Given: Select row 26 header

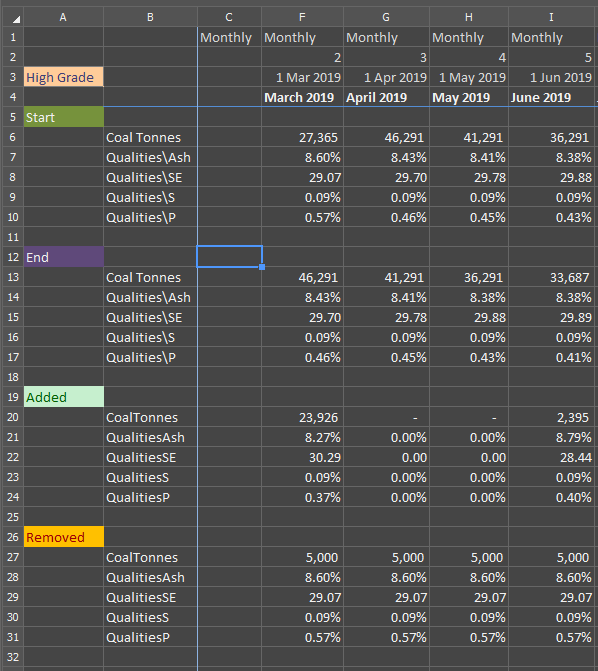Looking at the screenshot, I should 13,537.
